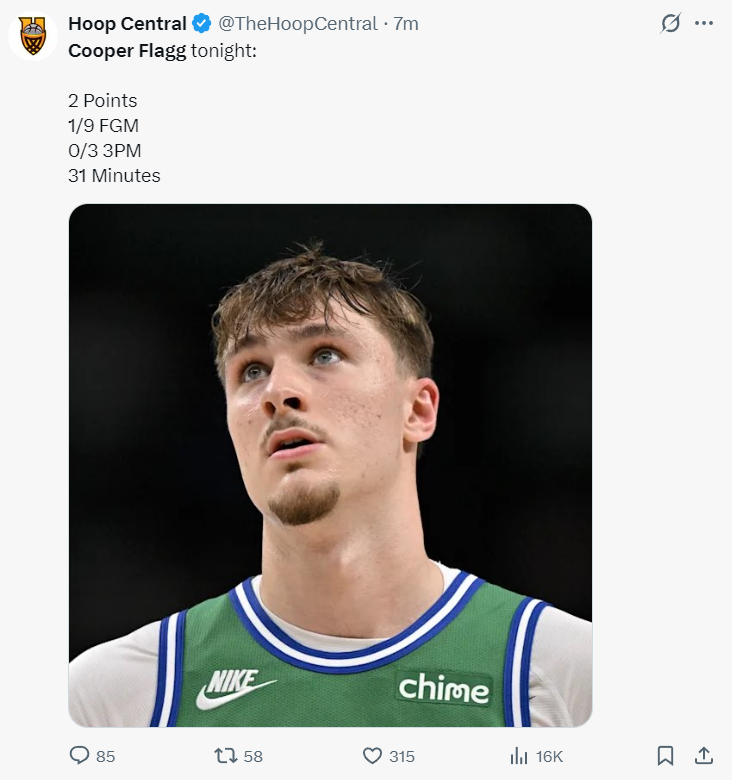Click the "31 Minutes" stat line
The height and width of the screenshot is (780, 732).
pyautogui.click(x=114, y=176)
